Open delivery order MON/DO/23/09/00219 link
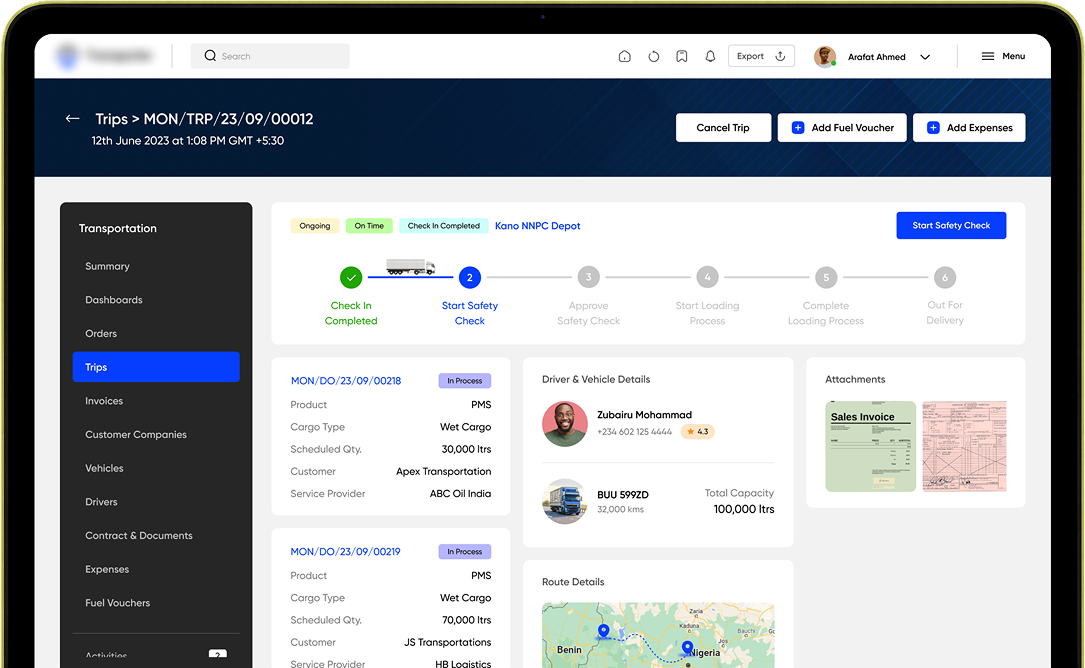The width and height of the screenshot is (1085, 668). (345, 552)
